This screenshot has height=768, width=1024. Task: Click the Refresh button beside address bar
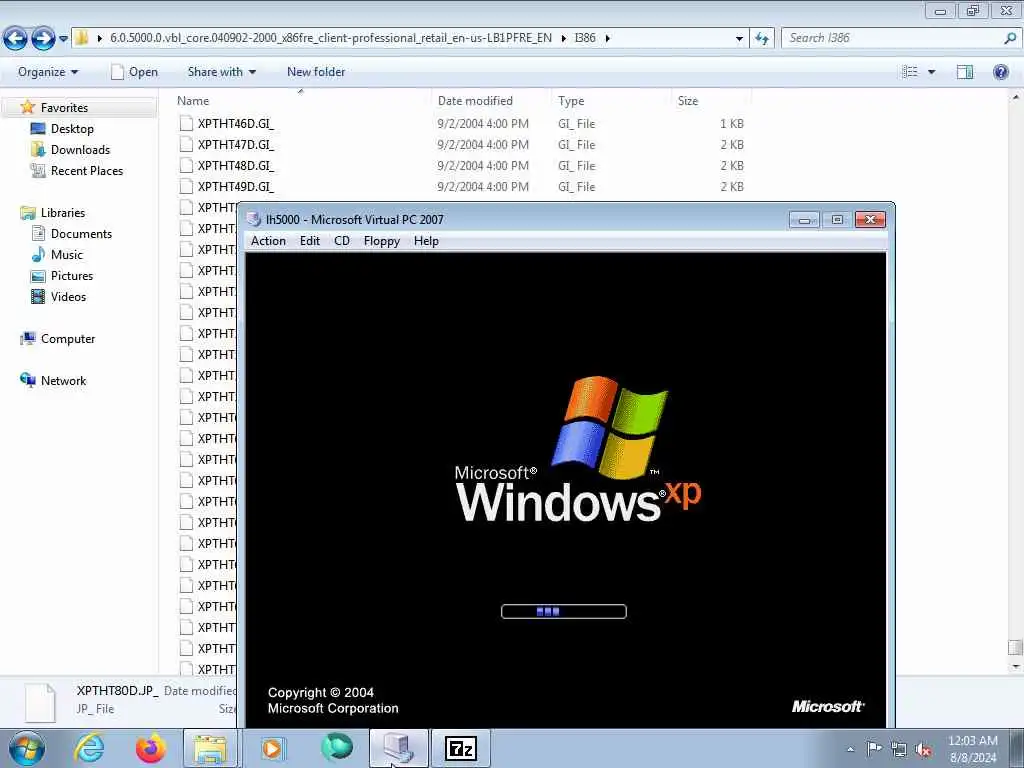pos(762,39)
